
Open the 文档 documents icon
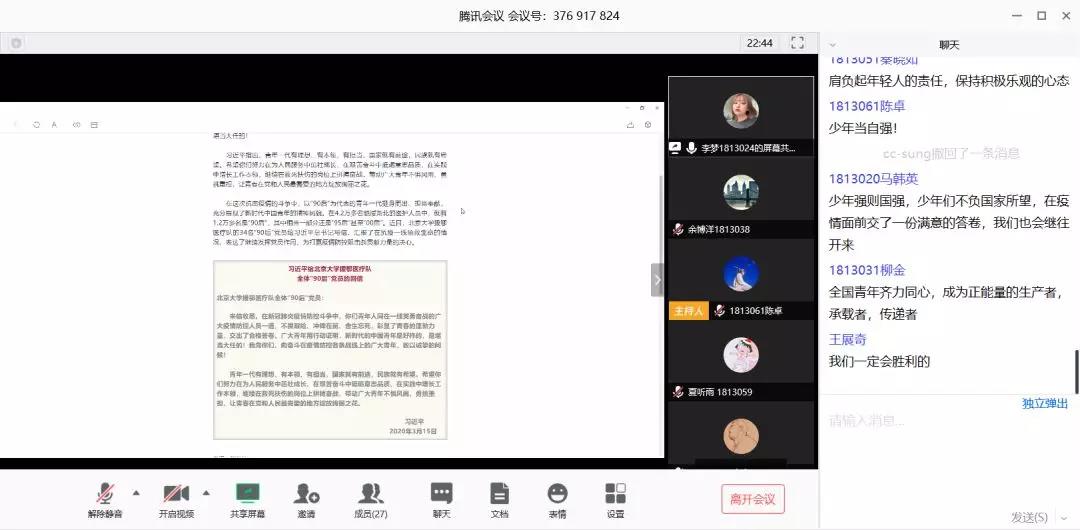[x=499, y=499]
